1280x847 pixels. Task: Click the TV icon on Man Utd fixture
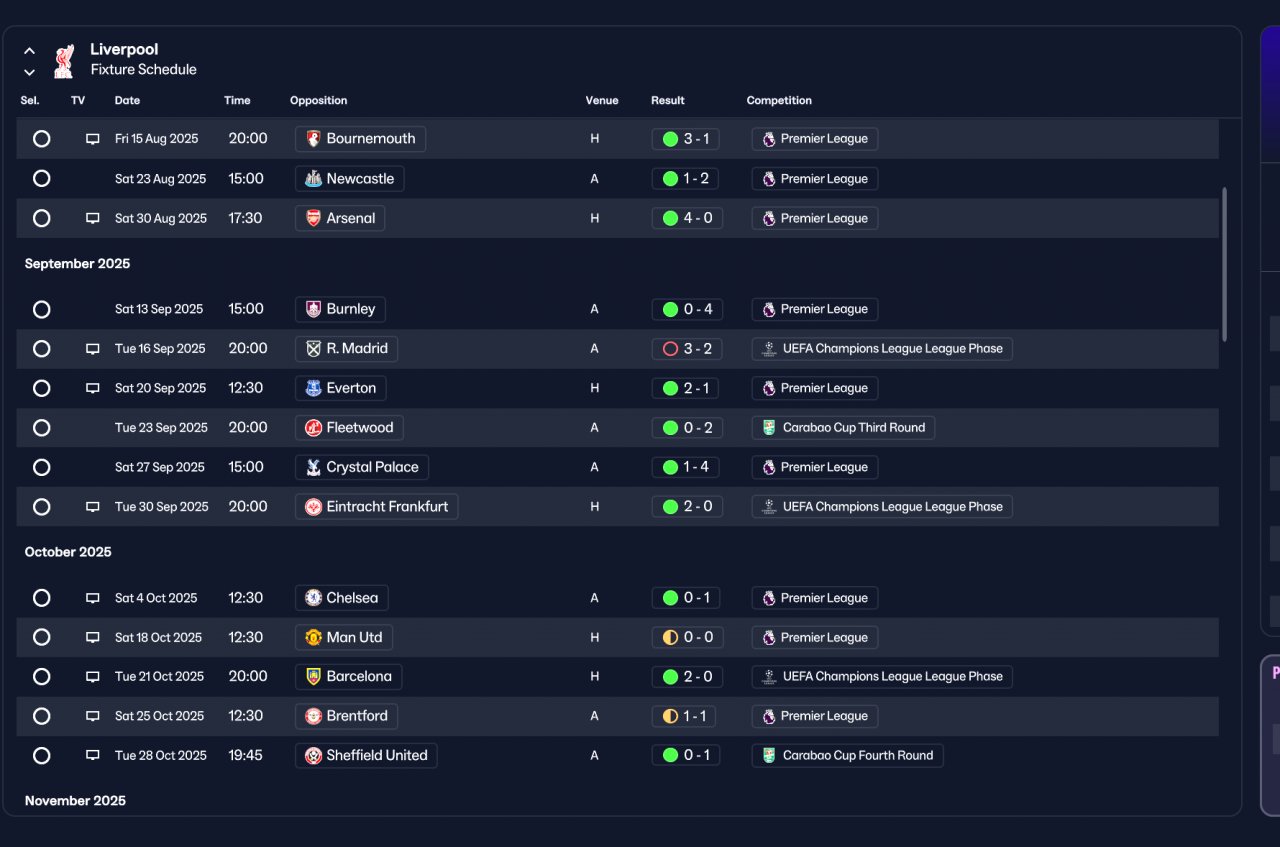coord(92,638)
